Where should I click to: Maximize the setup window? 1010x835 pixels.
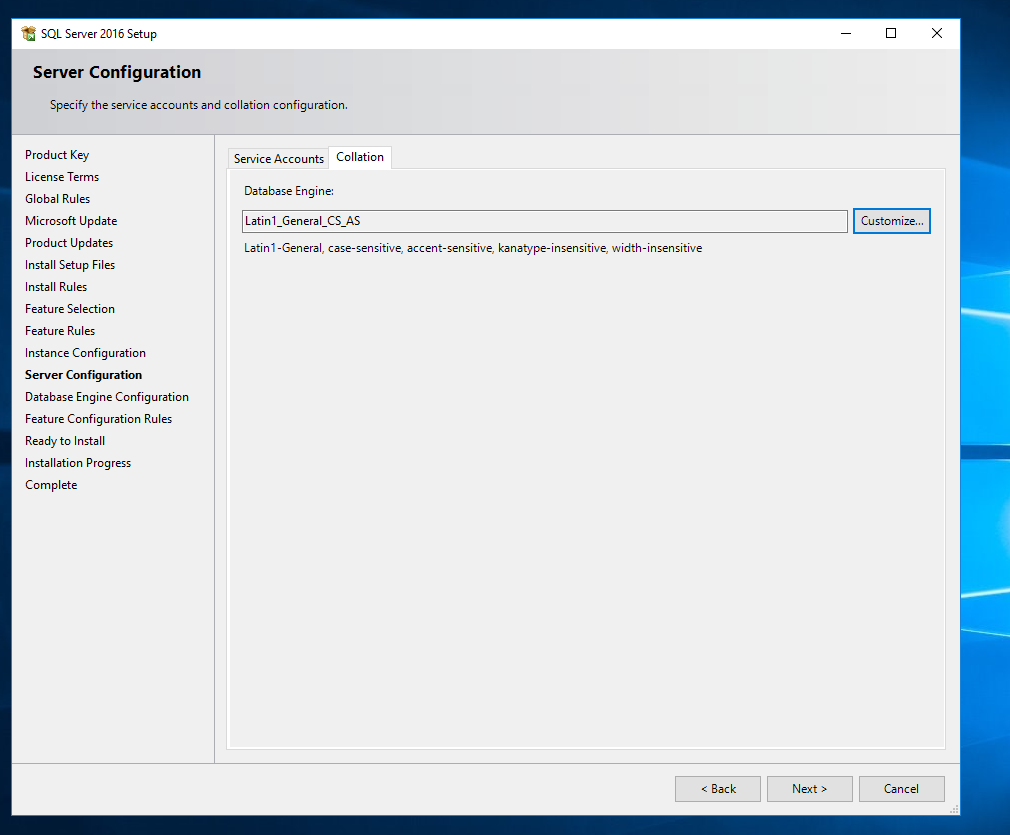891,34
